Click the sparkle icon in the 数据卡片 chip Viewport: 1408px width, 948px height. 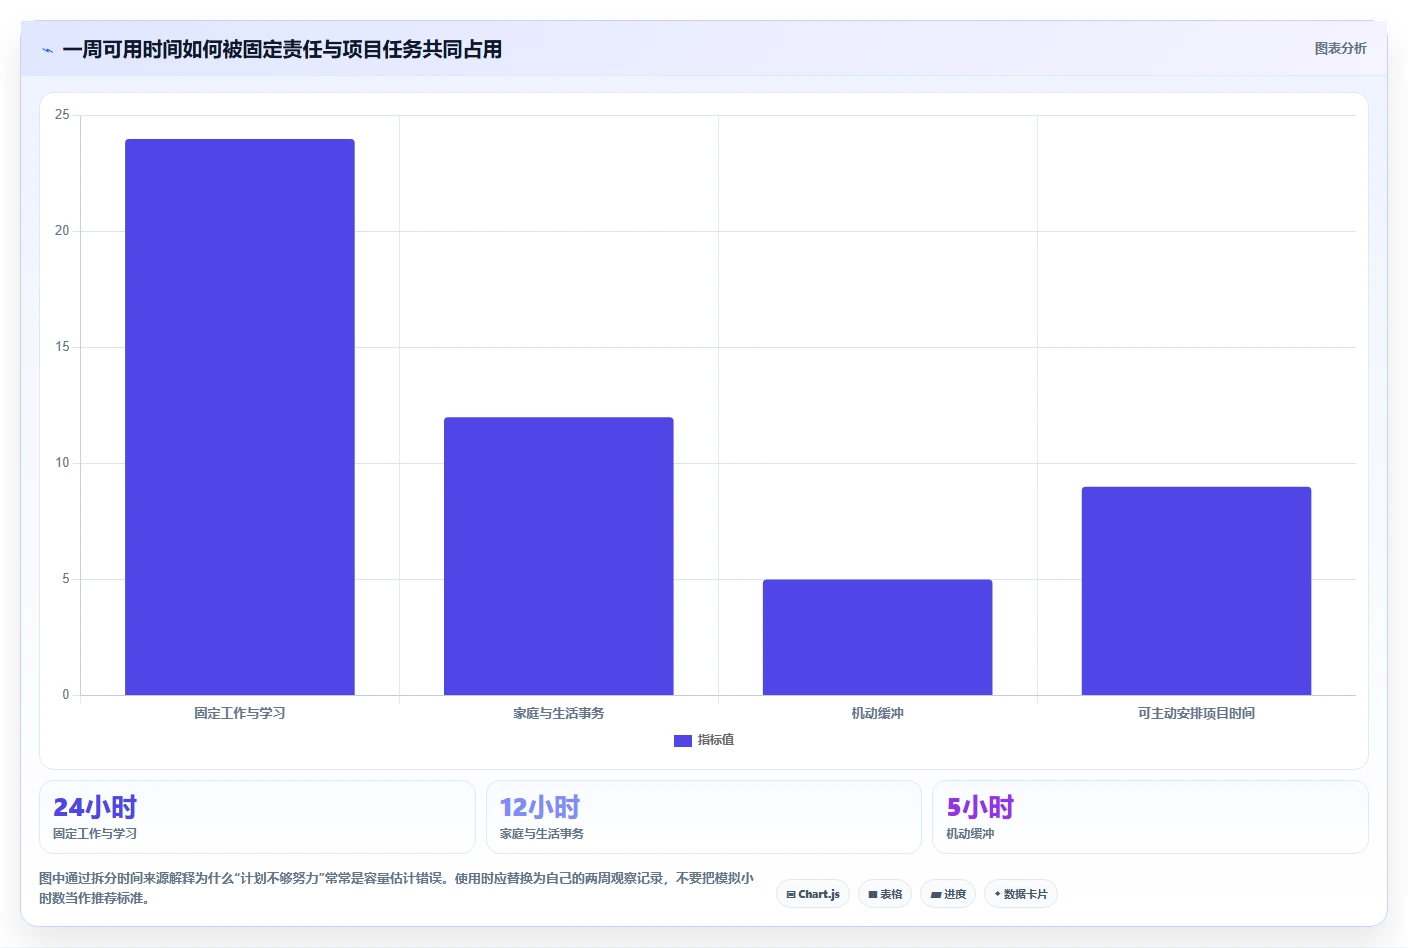[997, 894]
